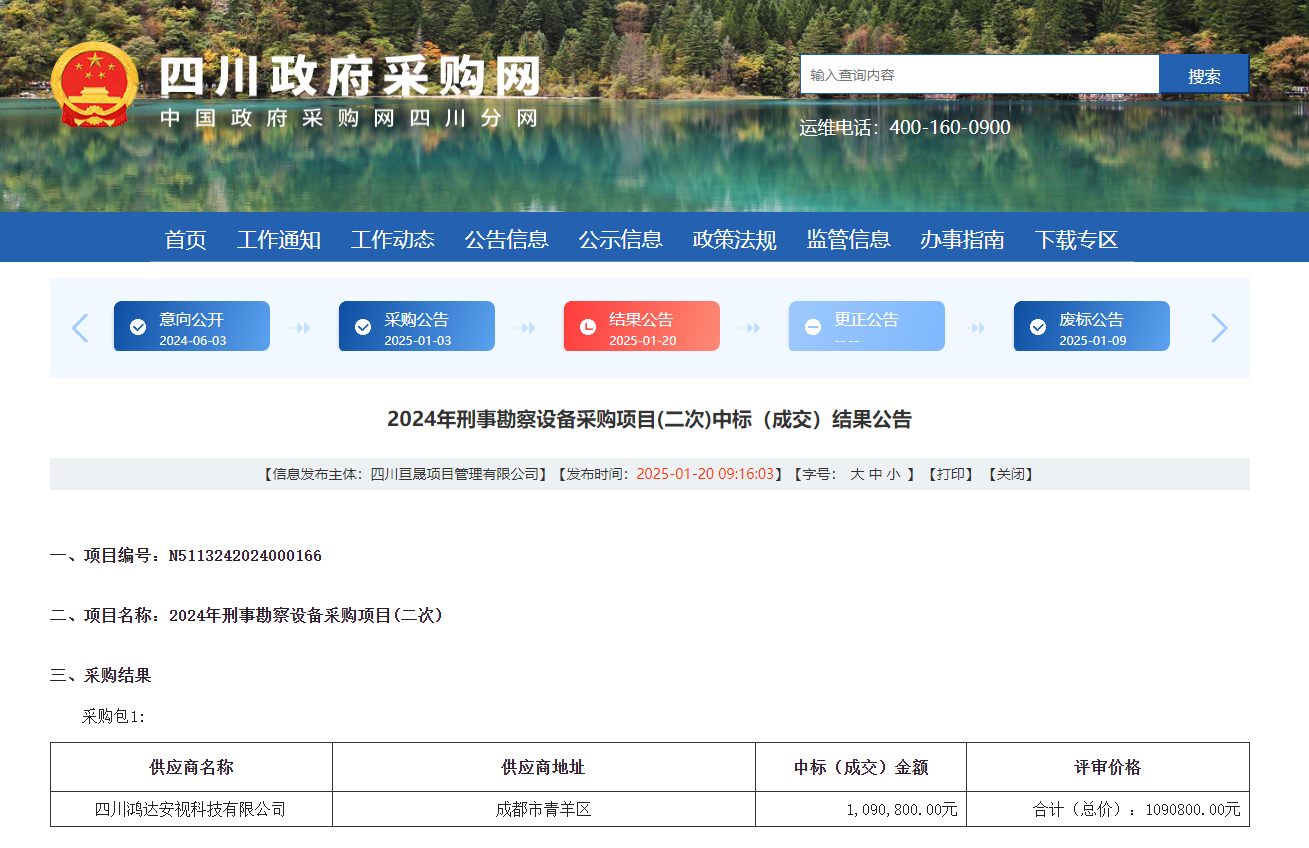Set font size to 小 (small)
Image resolution: width=1309 pixels, height=848 pixels.
click(892, 474)
